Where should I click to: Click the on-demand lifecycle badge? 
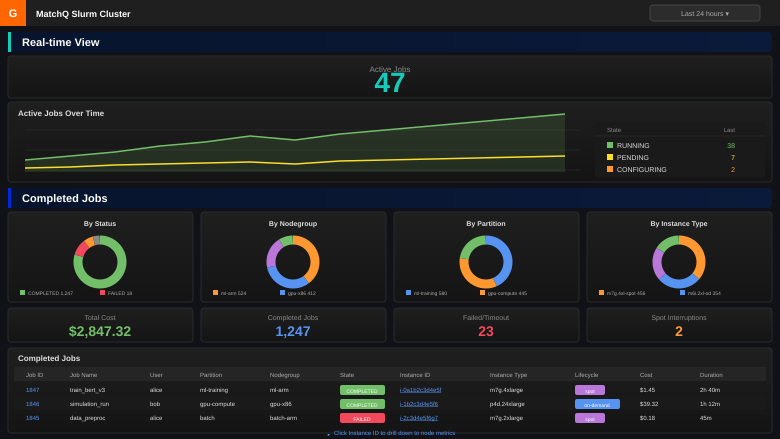tap(597, 404)
